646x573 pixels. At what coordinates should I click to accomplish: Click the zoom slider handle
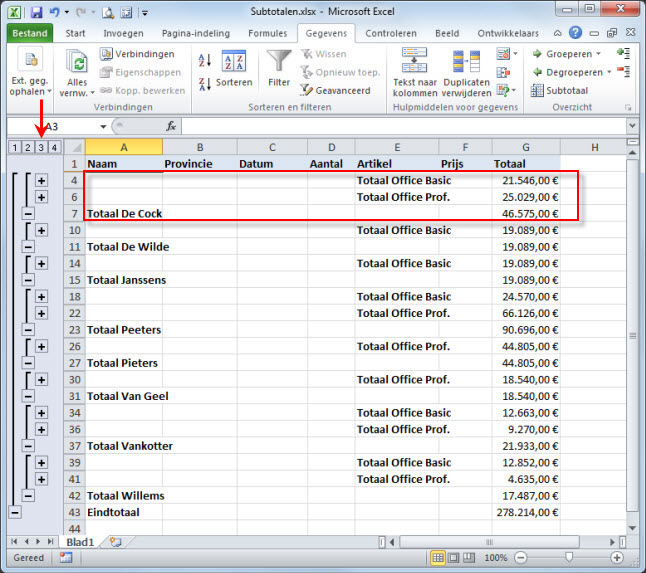click(569, 557)
